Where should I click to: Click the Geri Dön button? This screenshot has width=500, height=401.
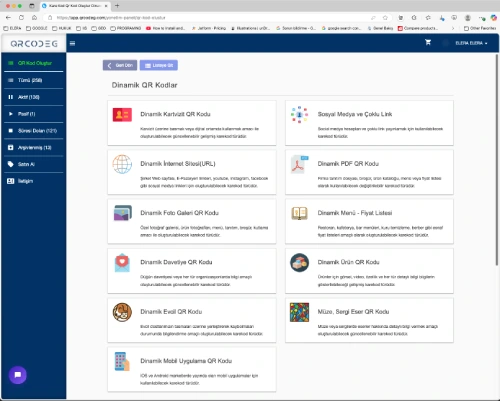[120, 65]
